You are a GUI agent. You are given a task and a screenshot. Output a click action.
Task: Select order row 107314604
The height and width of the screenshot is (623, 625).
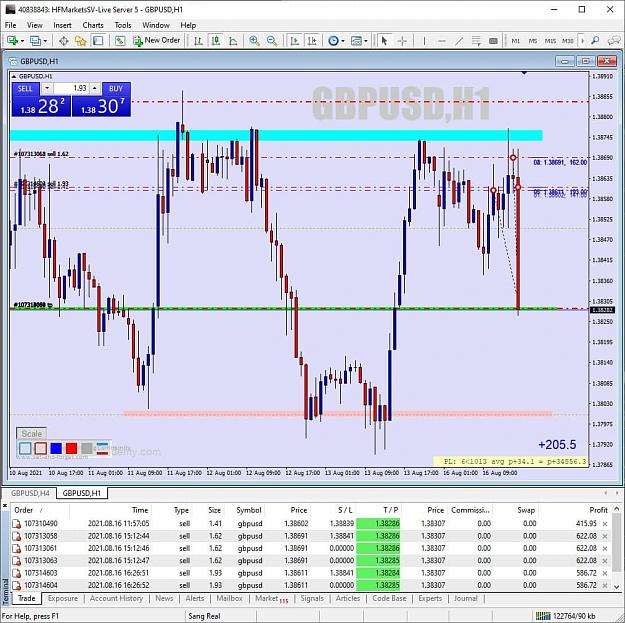[311, 585]
